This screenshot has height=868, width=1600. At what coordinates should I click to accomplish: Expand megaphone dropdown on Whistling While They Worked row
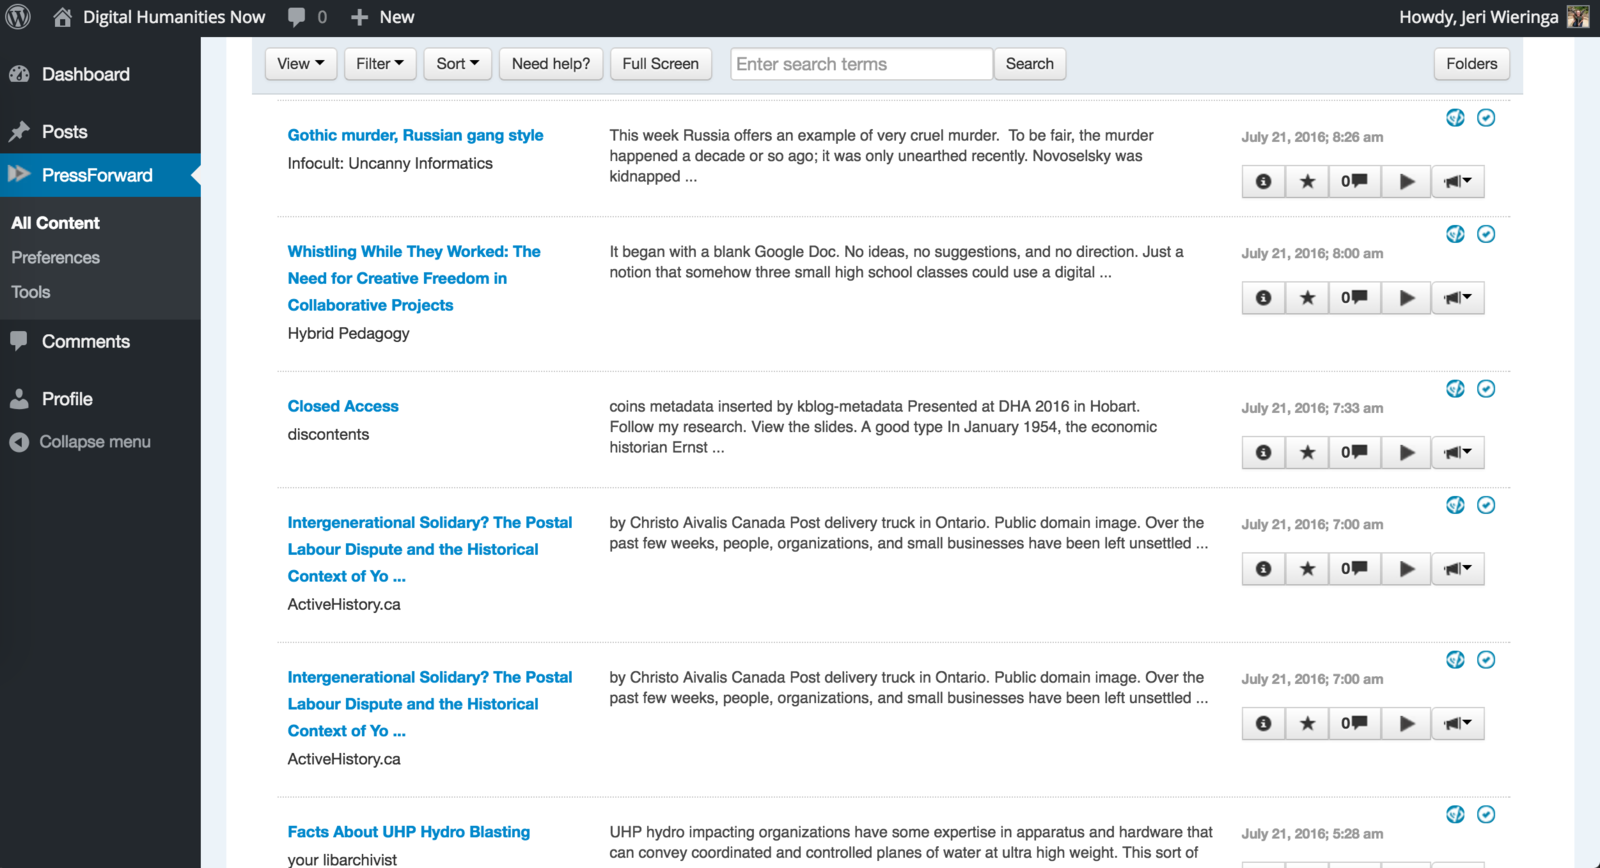tap(1458, 297)
